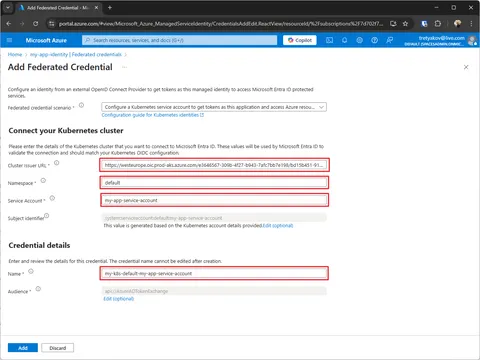
Task: Show info for Audience
Action: tap(38, 289)
